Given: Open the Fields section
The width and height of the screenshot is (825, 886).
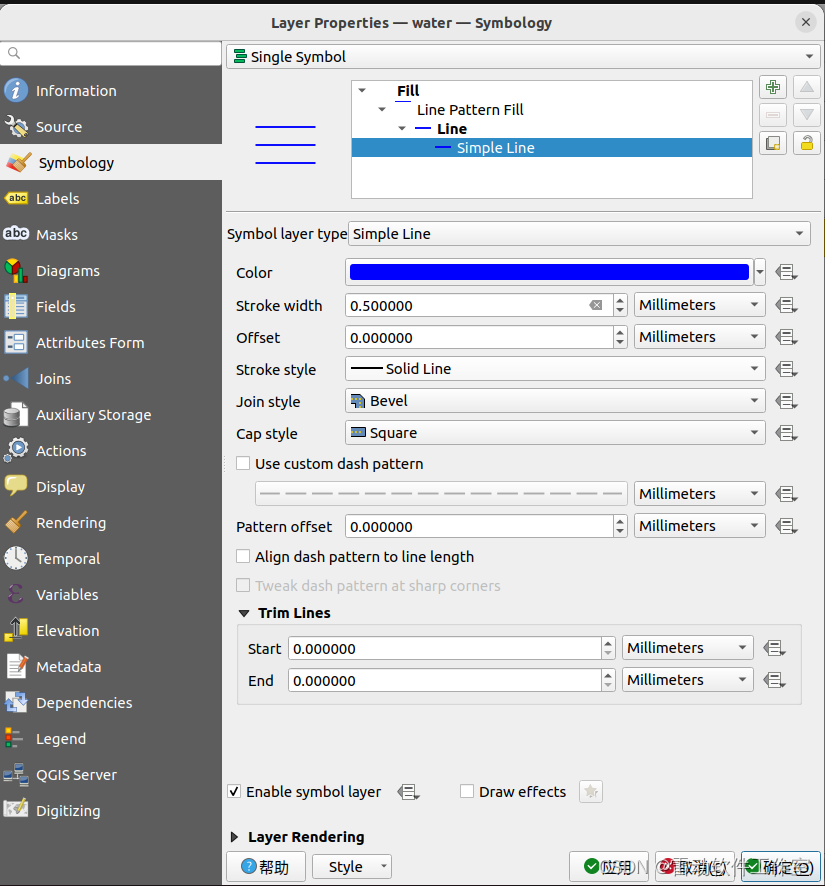Looking at the screenshot, I should (x=111, y=307).
